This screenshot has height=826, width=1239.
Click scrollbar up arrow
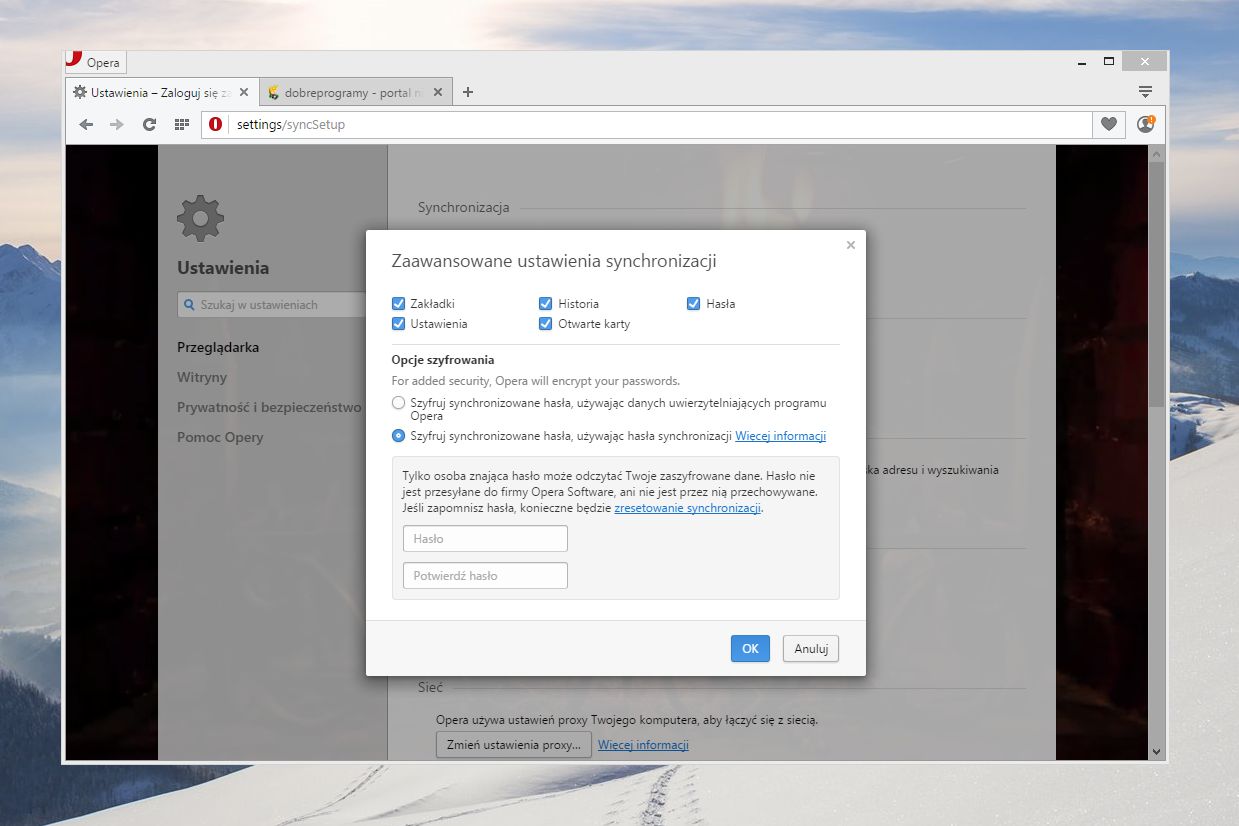(1157, 153)
